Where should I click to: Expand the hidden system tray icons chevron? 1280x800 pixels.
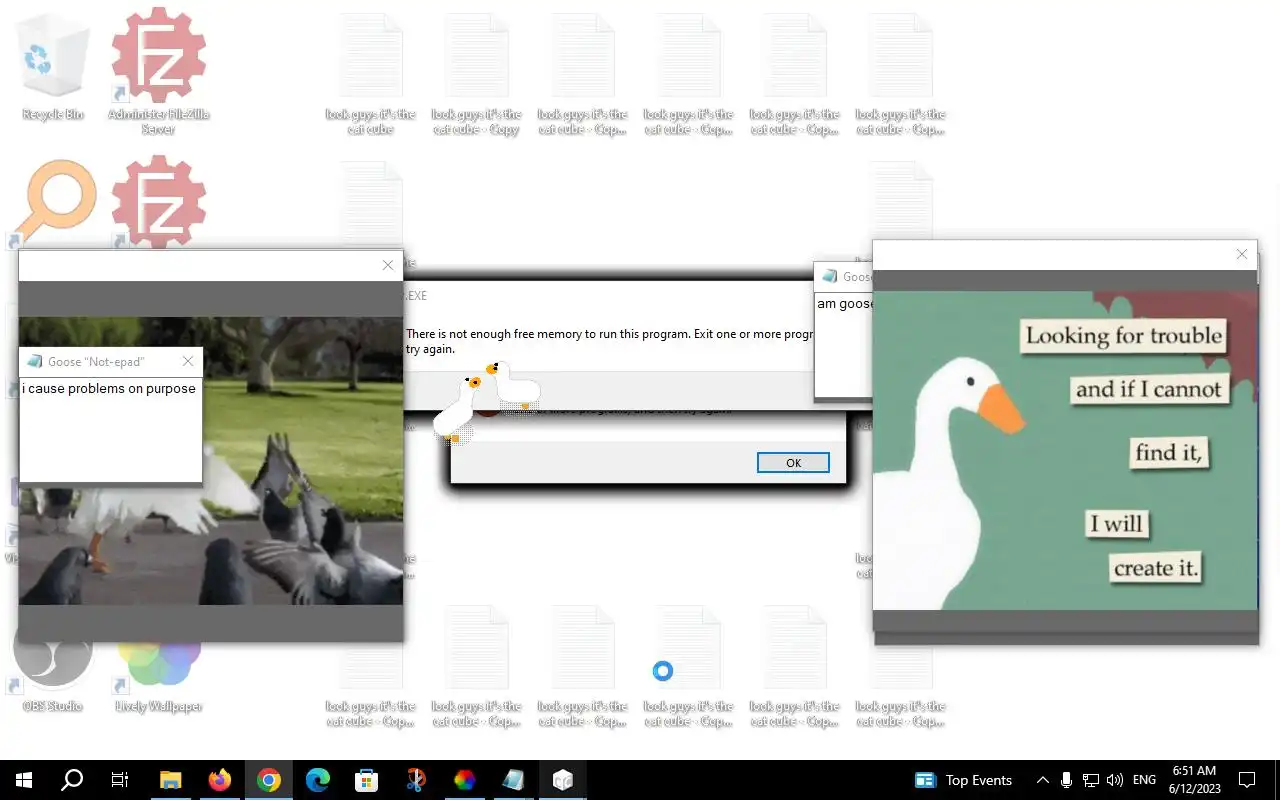1043,780
